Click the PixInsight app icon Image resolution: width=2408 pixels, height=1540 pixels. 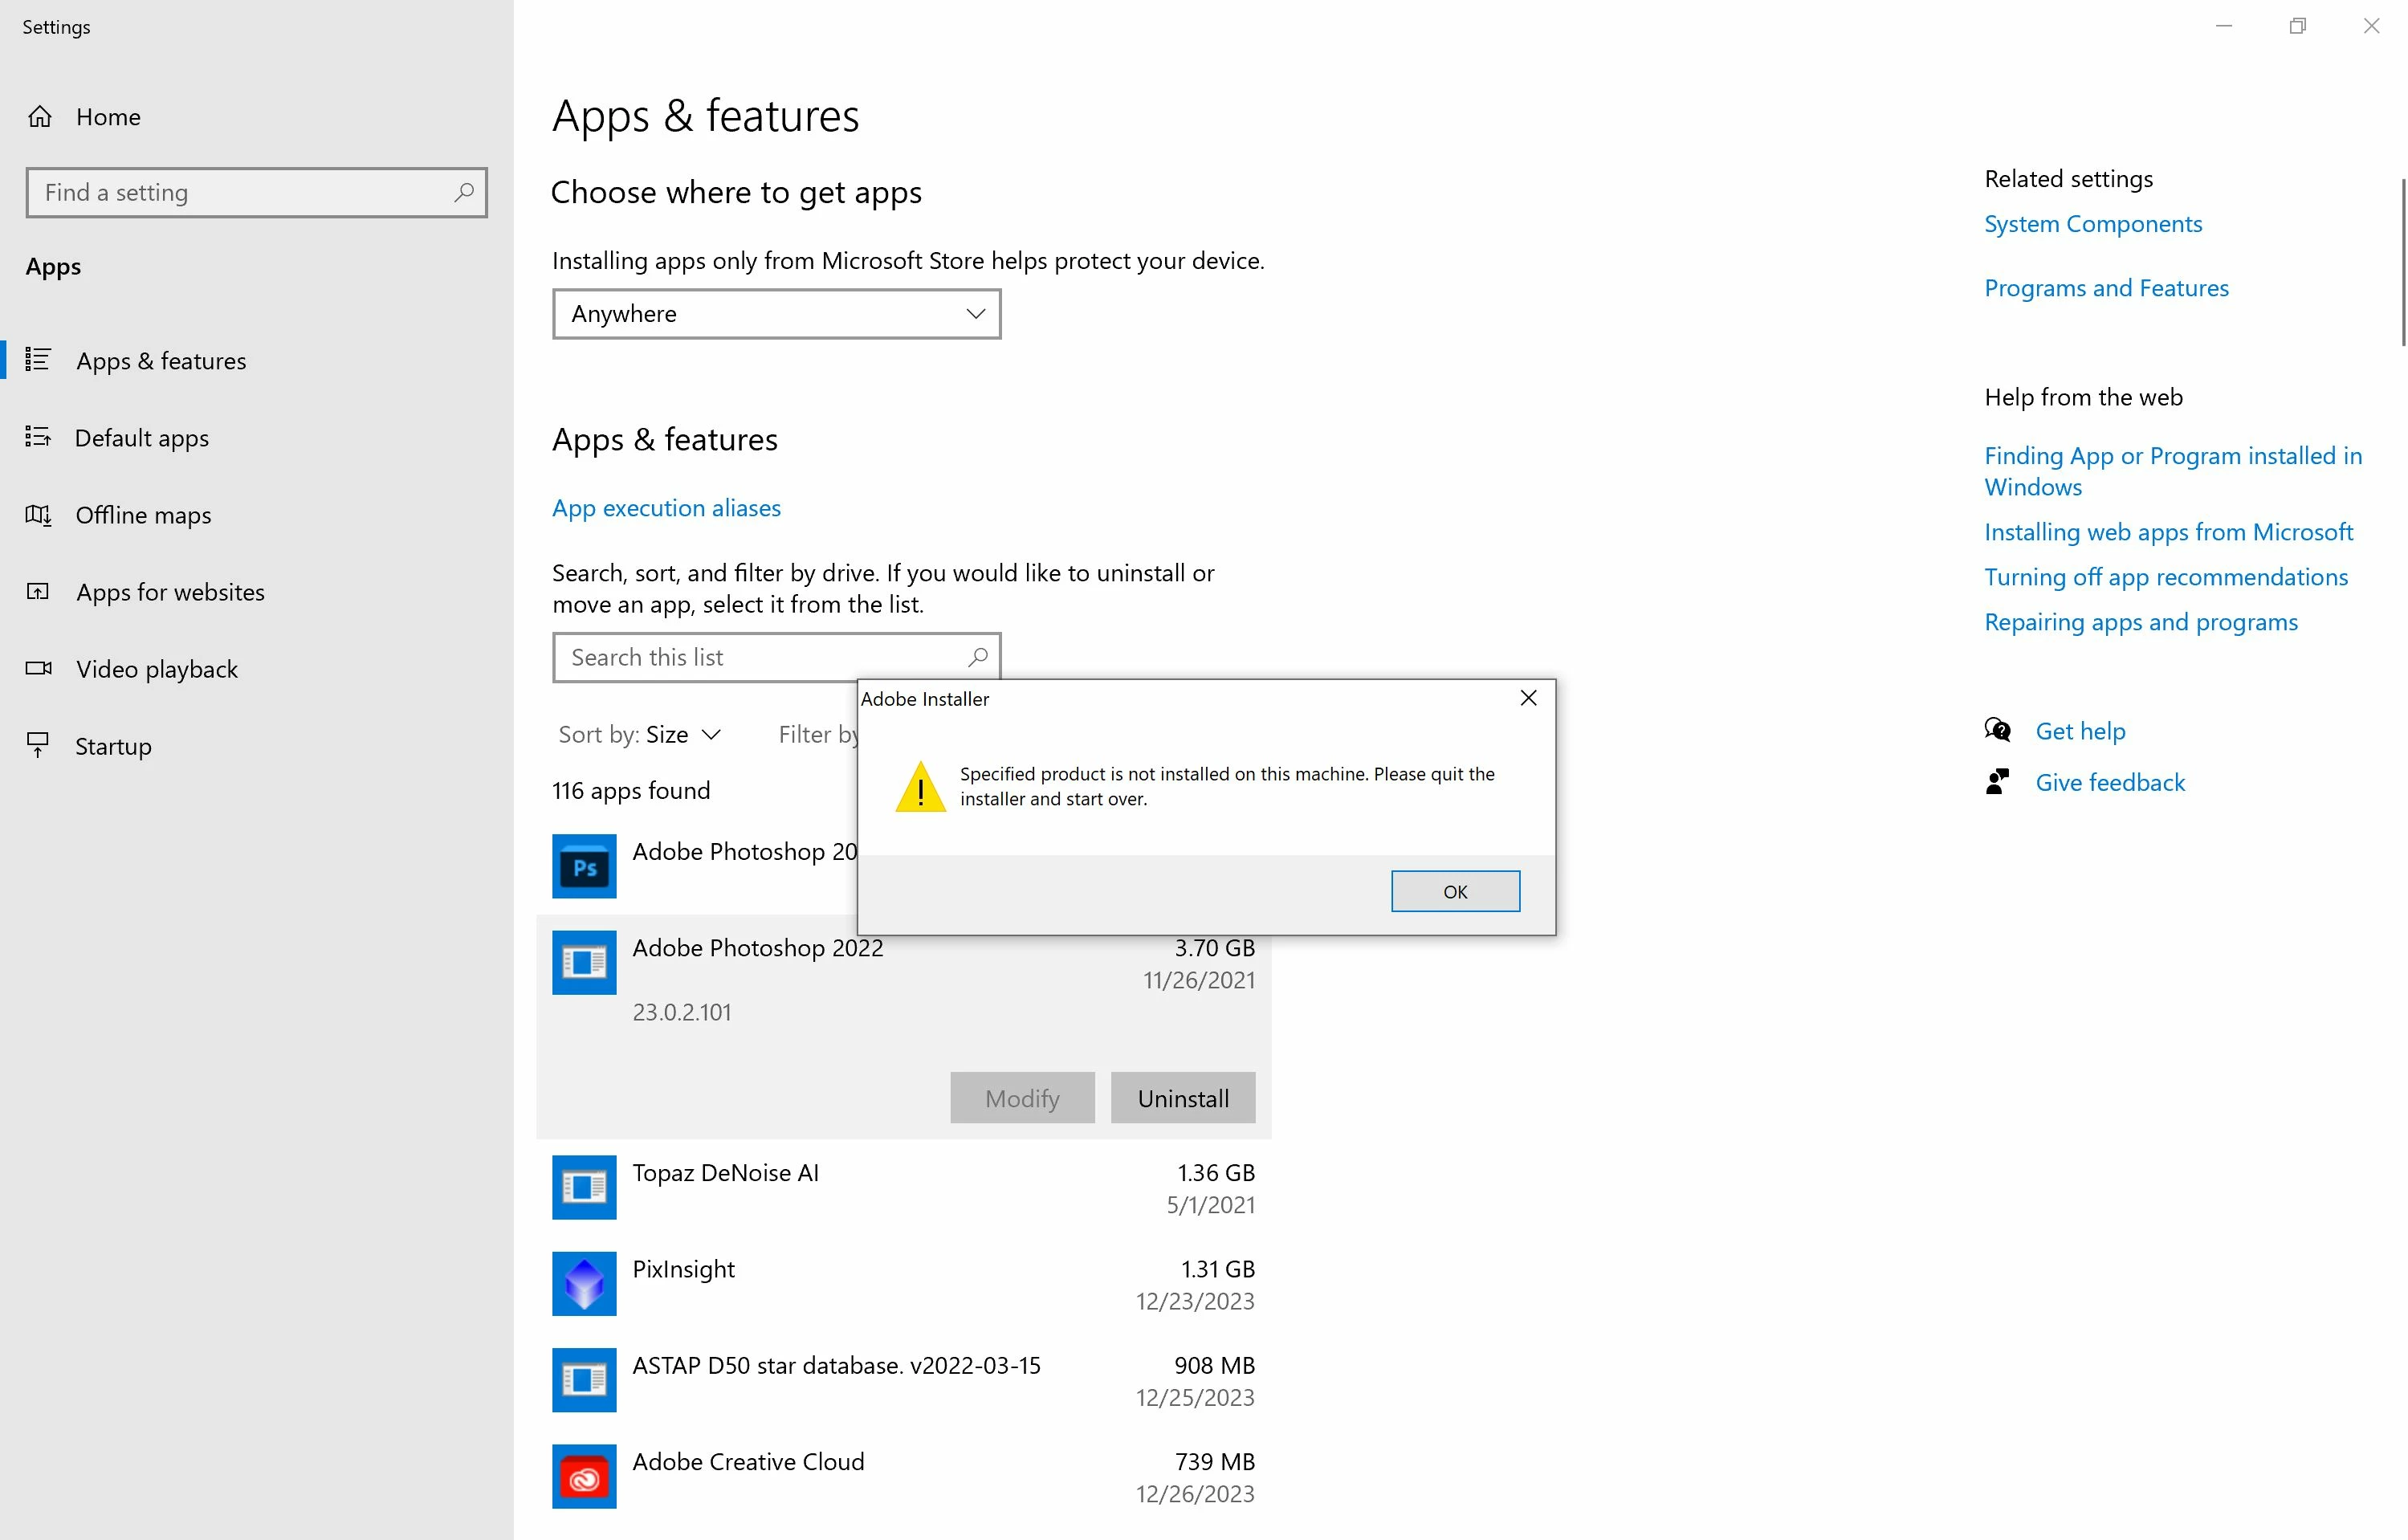pyautogui.click(x=584, y=1283)
